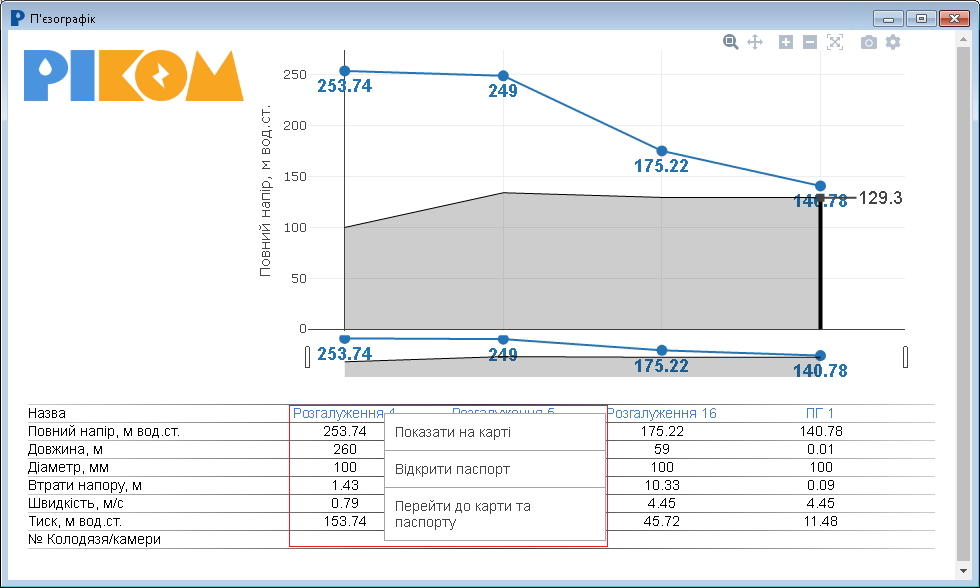Click the Zoom out minus icon

pos(810,42)
